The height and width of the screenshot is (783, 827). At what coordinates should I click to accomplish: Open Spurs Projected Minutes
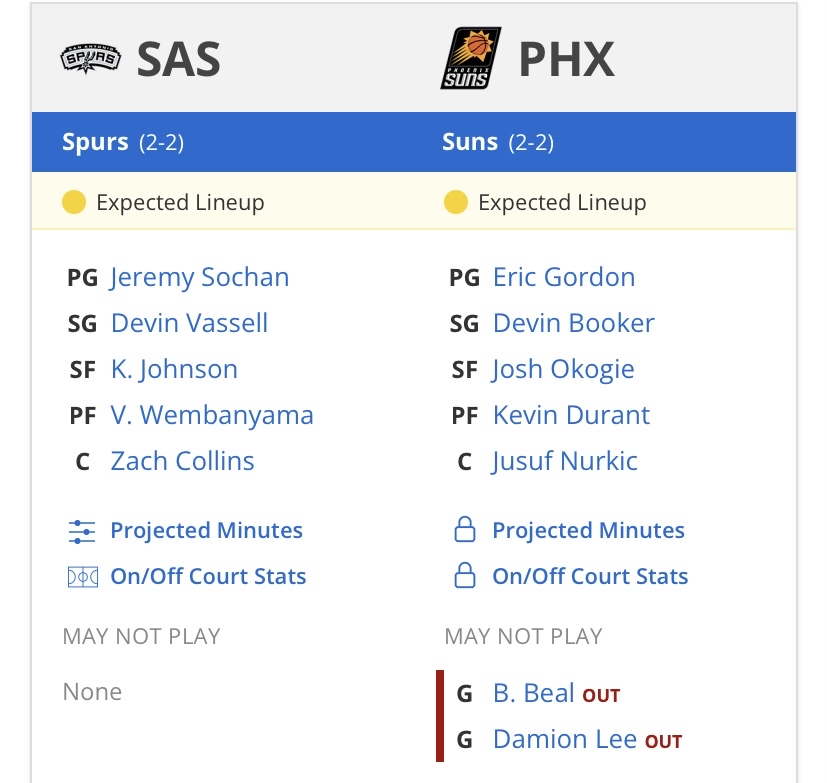[206, 531]
